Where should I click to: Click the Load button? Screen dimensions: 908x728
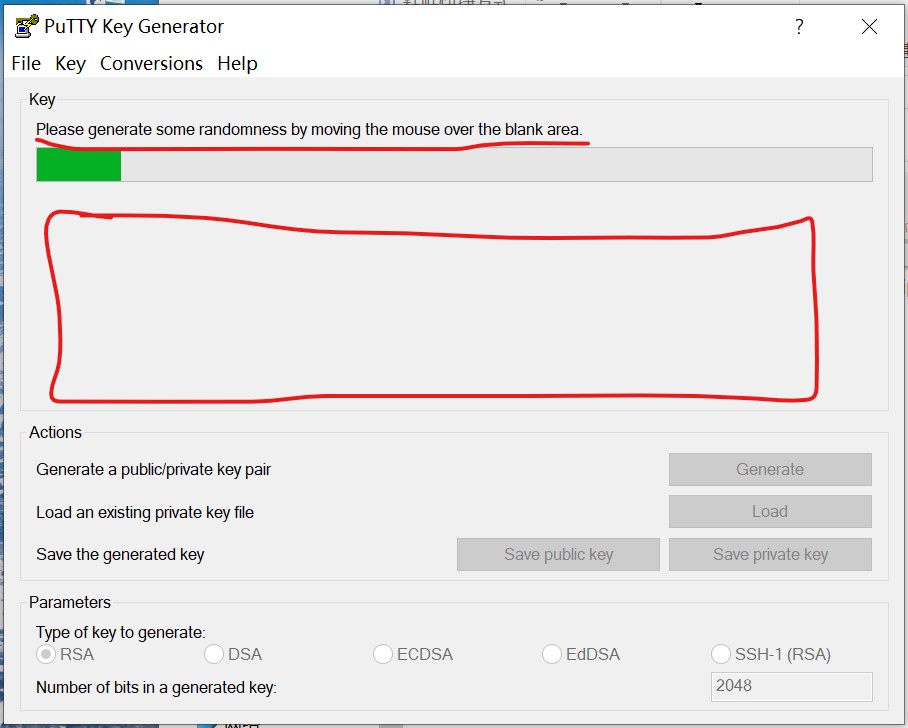click(x=770, y=511)
